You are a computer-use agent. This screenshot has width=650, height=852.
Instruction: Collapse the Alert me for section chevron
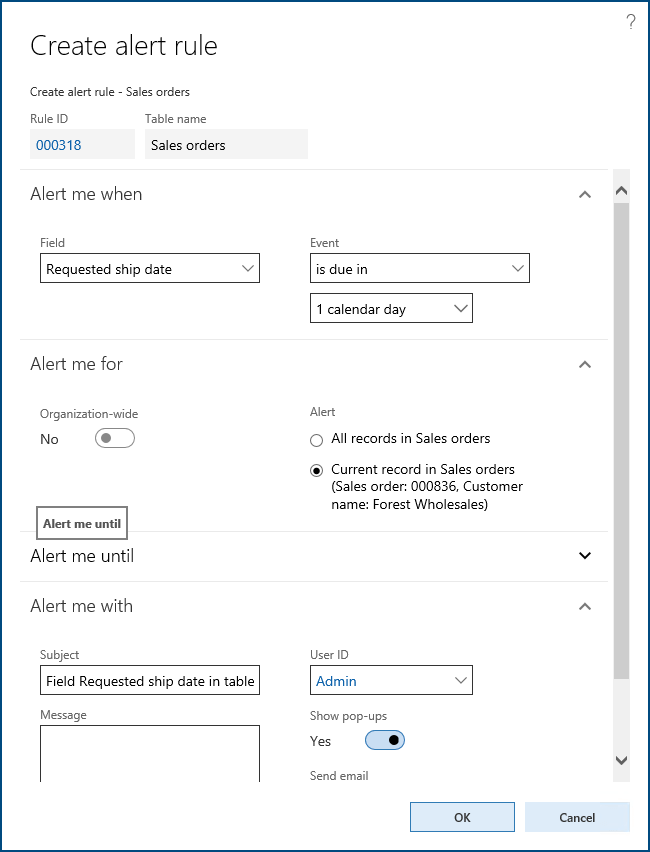[585, 364]
